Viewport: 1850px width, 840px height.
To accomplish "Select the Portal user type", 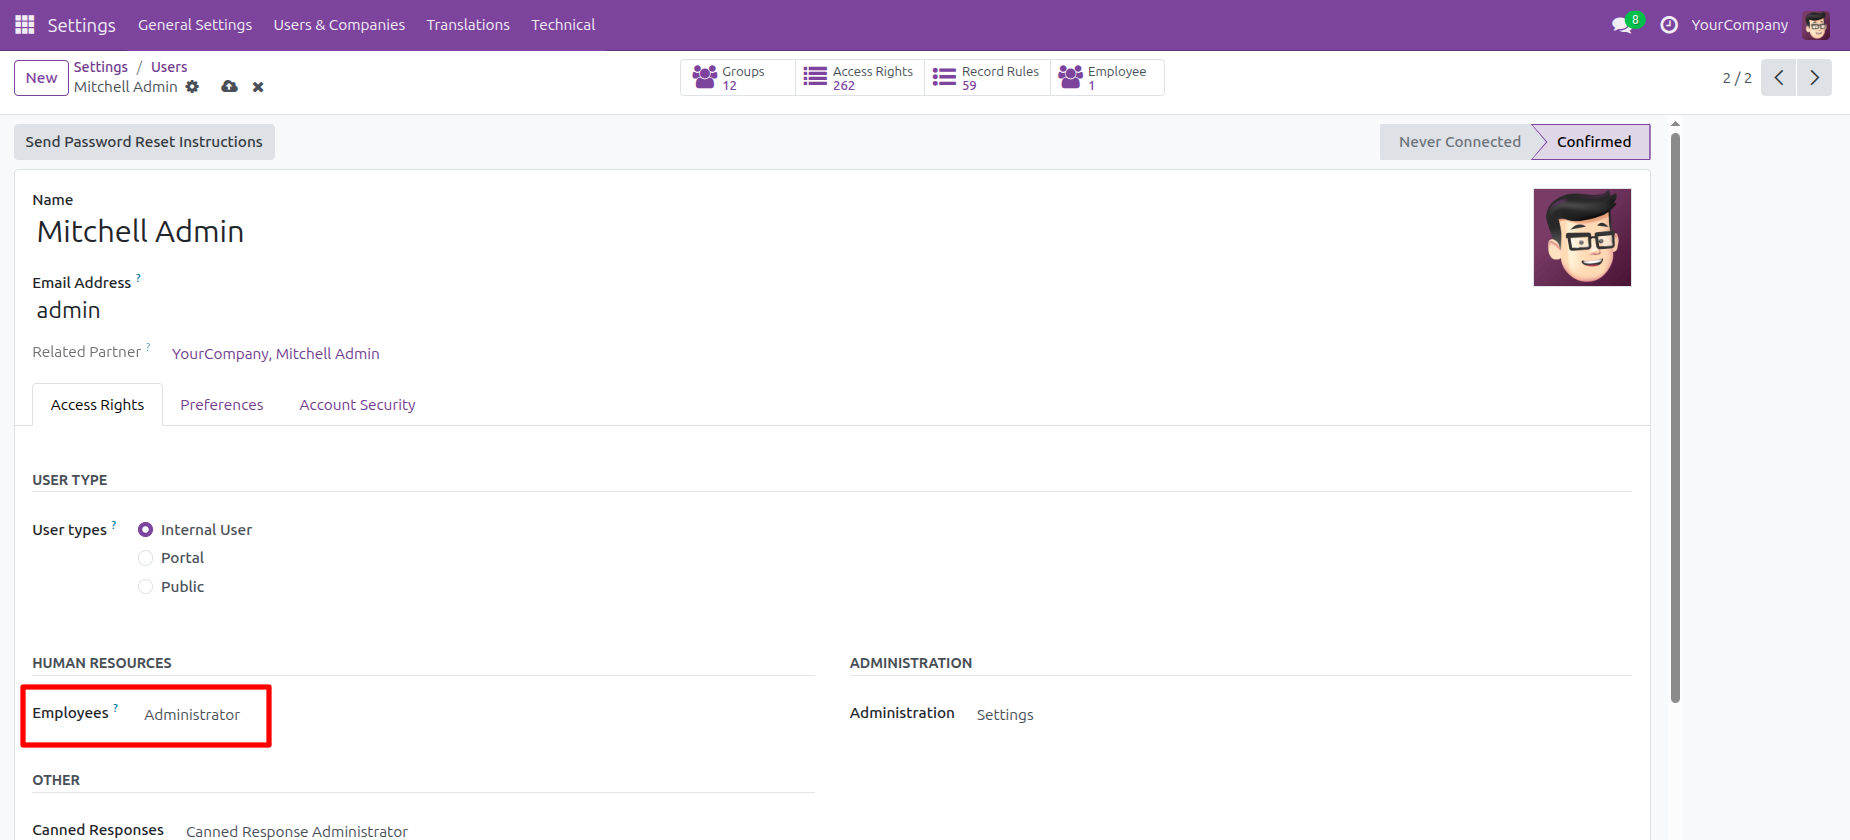I will (146, 558).
